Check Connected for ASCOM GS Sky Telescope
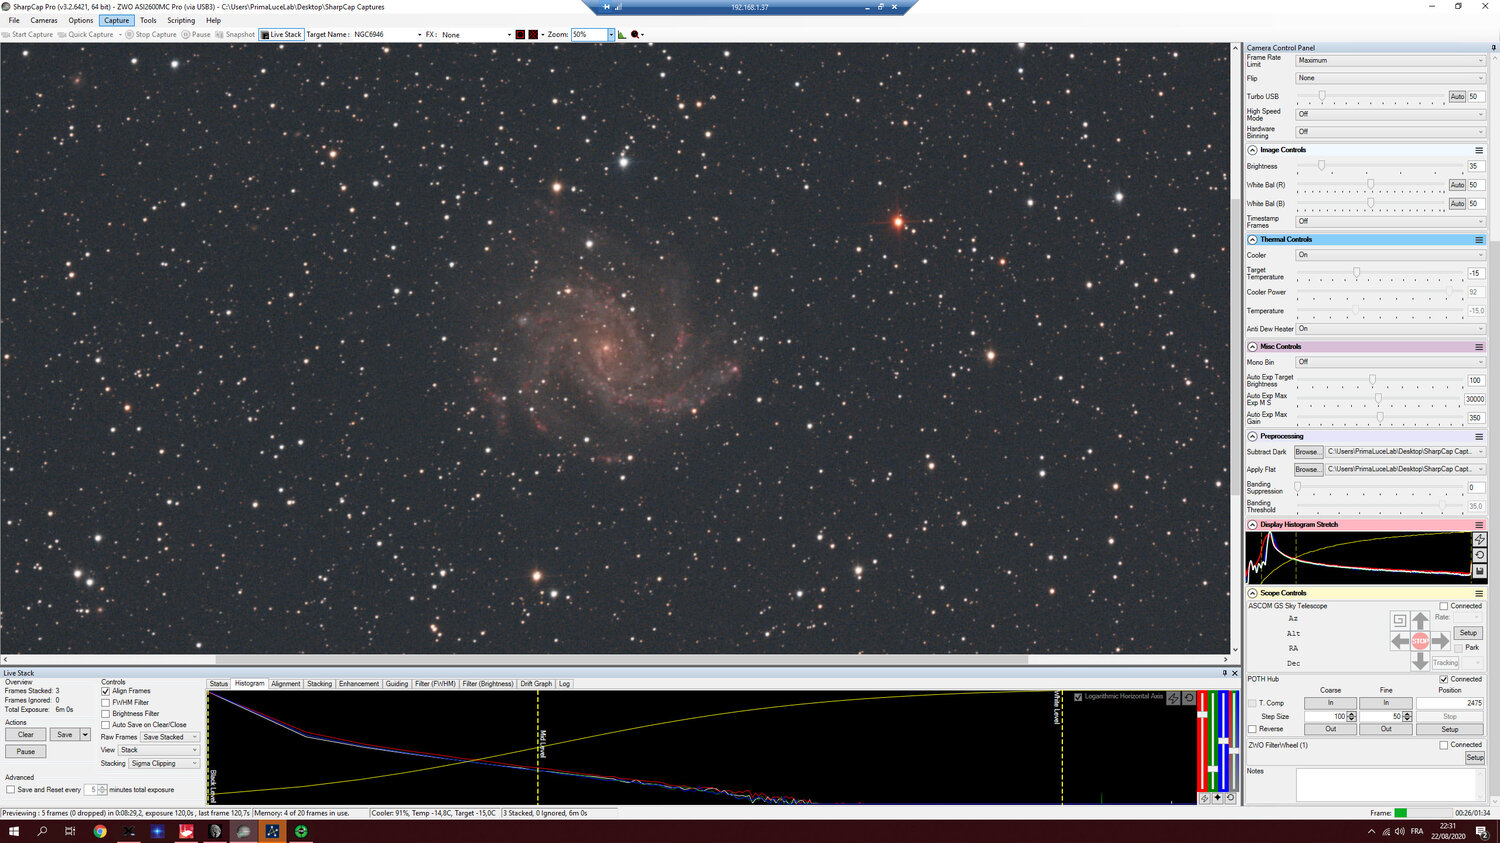The image size is (1500, 843). click(1444, 606)
